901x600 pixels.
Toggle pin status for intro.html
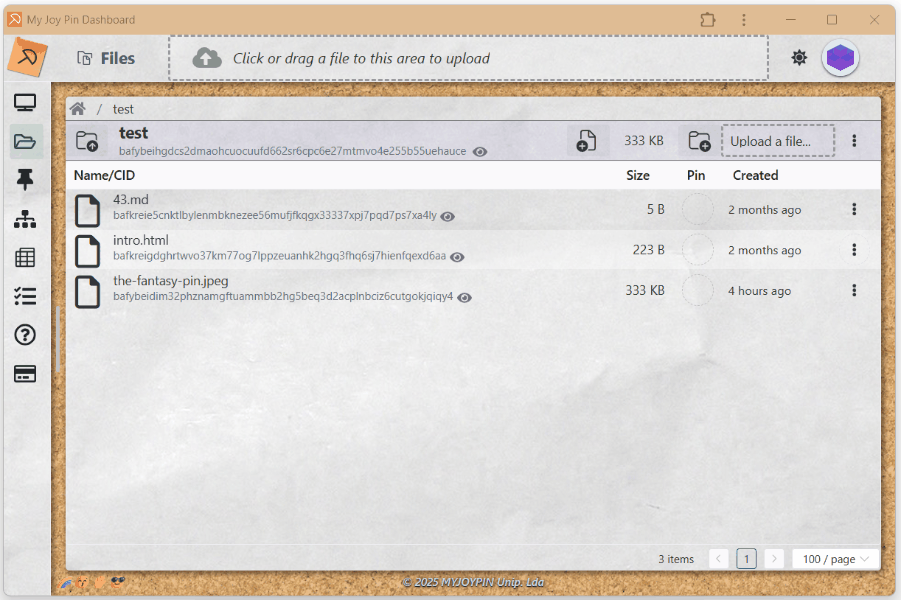697,250
